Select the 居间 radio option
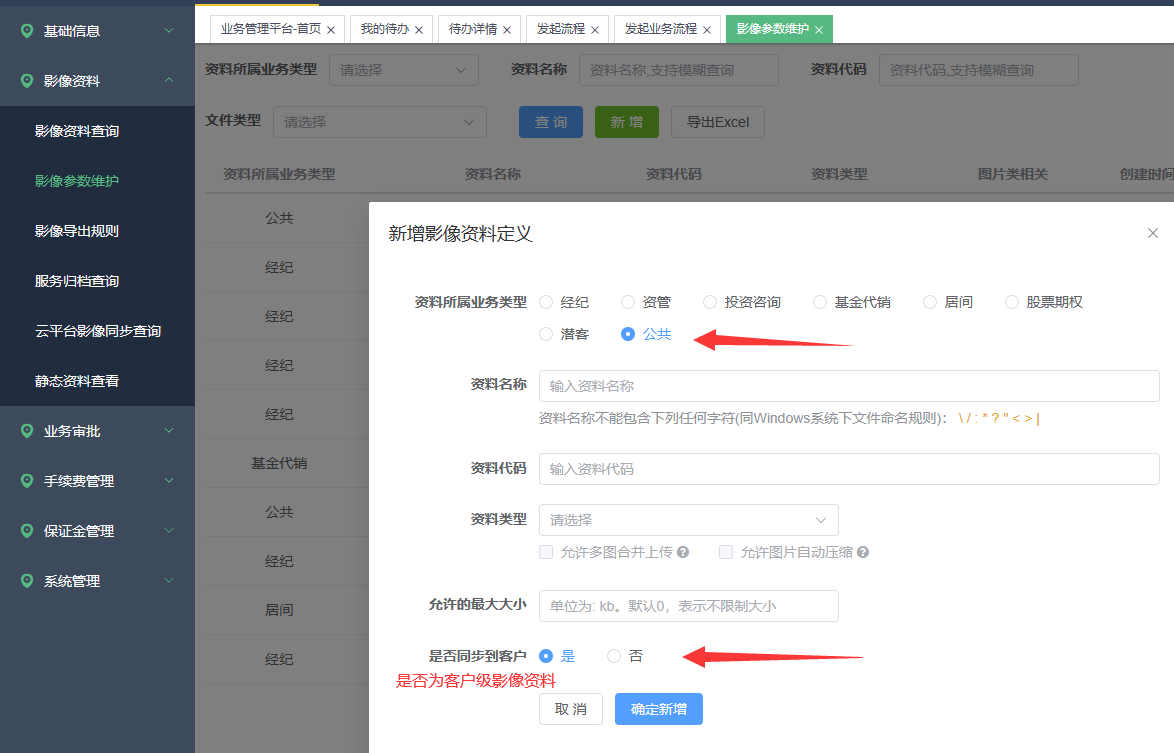This screenshot has width=1174, height=753. tap(930, 302)
